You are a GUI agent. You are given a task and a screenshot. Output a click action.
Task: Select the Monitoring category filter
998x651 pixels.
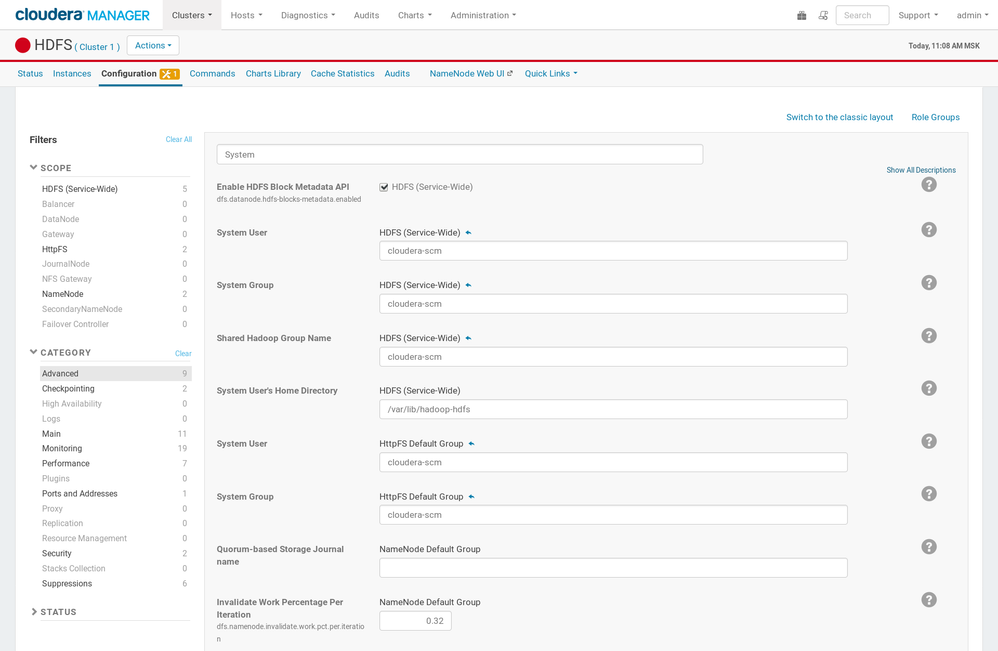61,448
